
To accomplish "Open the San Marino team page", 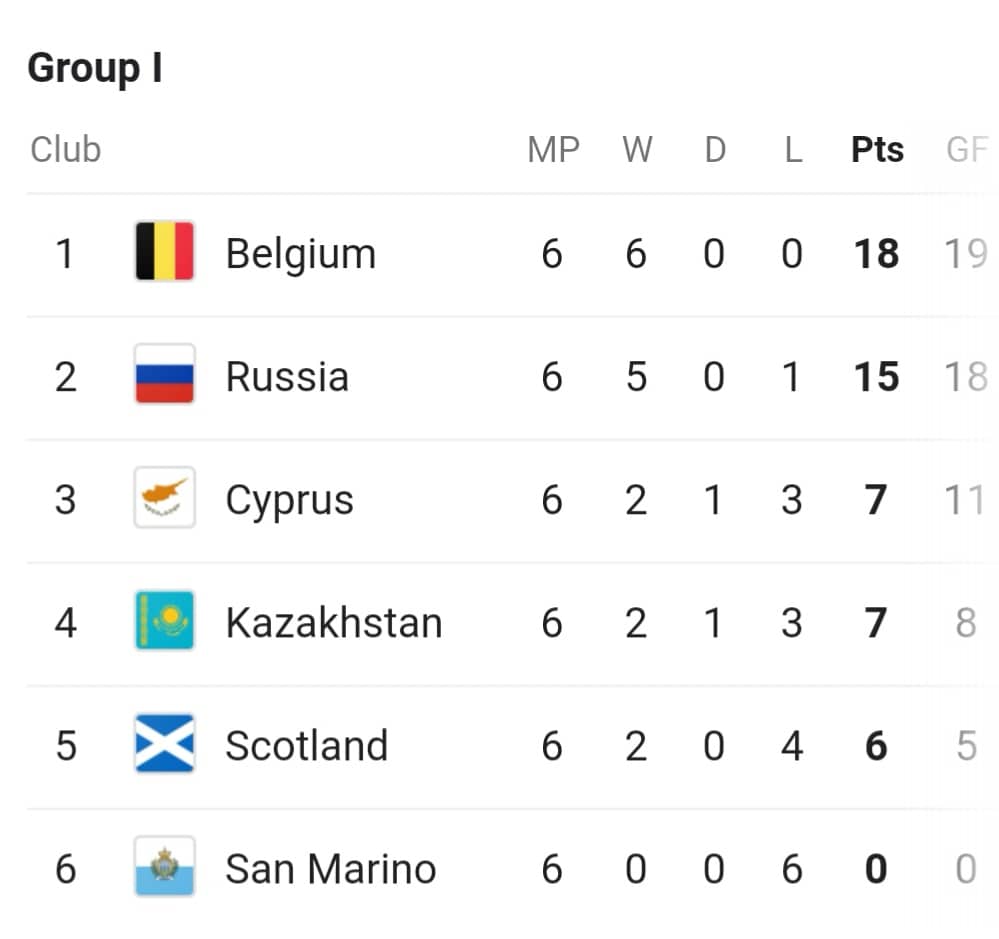I will click(x=331, y=869).
